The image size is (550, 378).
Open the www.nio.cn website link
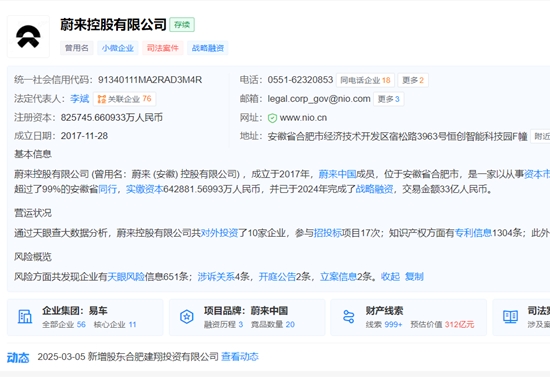[x=303, y=118]
